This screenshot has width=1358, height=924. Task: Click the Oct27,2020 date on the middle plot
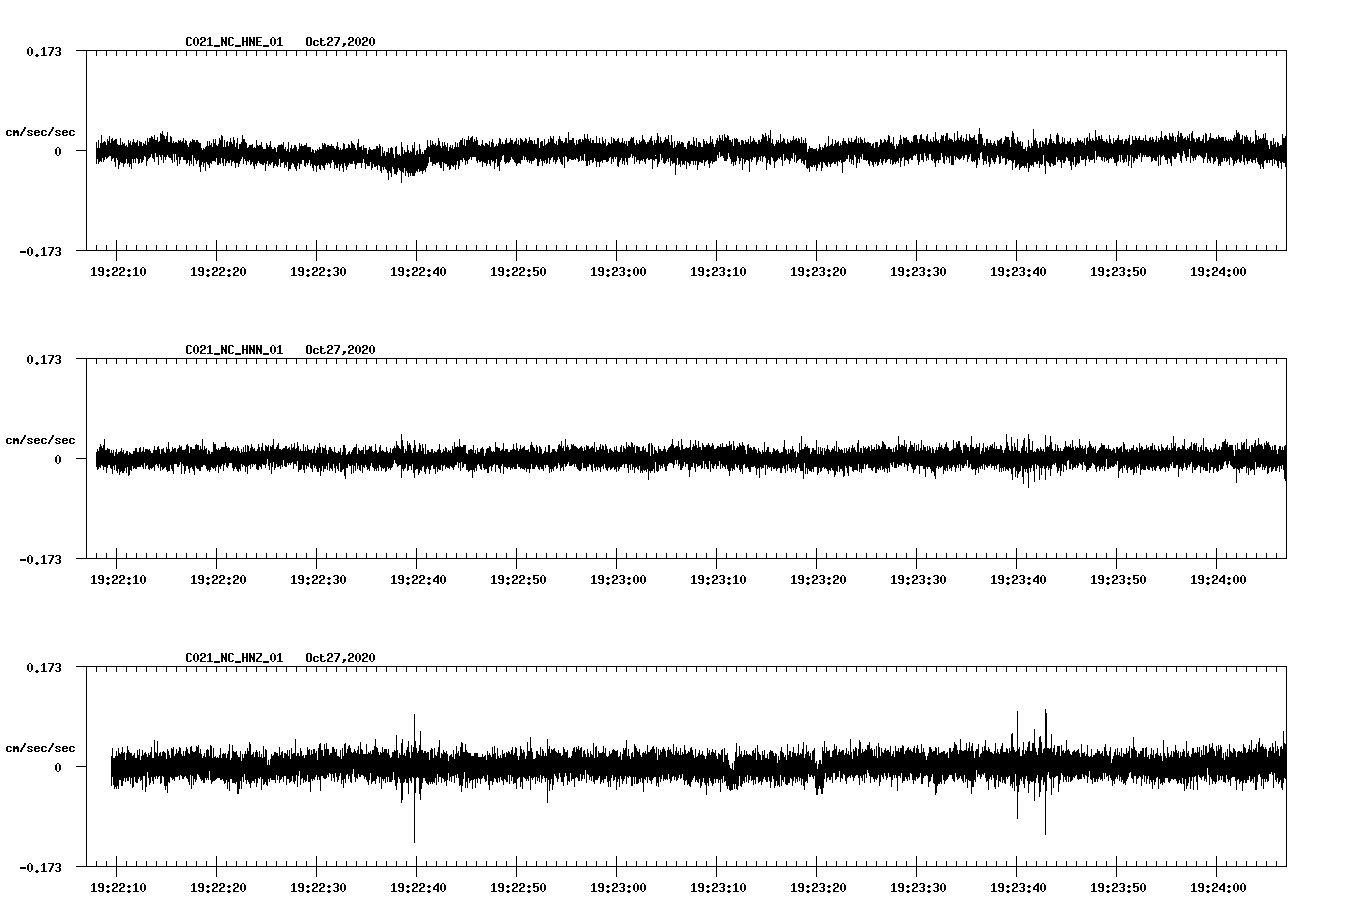[340, 350]
